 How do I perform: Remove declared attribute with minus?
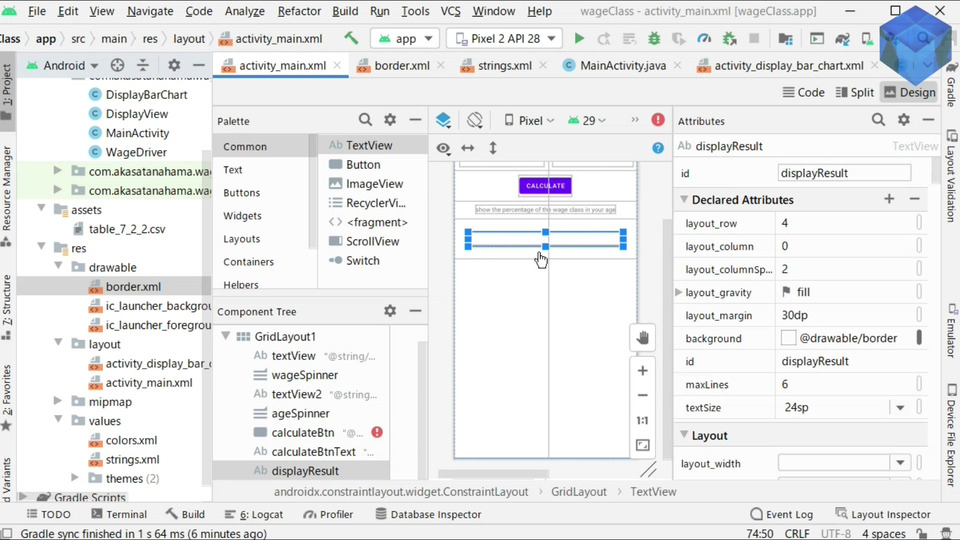coord(914,199)
